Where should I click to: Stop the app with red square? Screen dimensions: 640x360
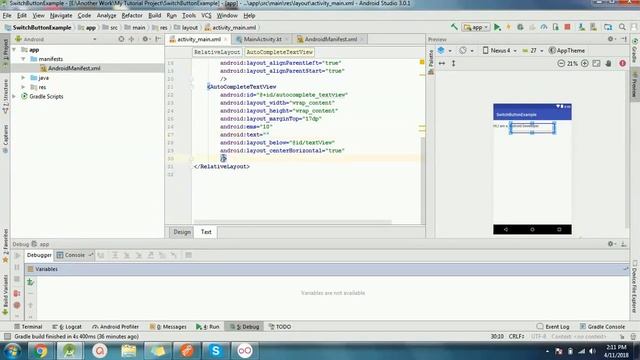(x=567, y=27)
